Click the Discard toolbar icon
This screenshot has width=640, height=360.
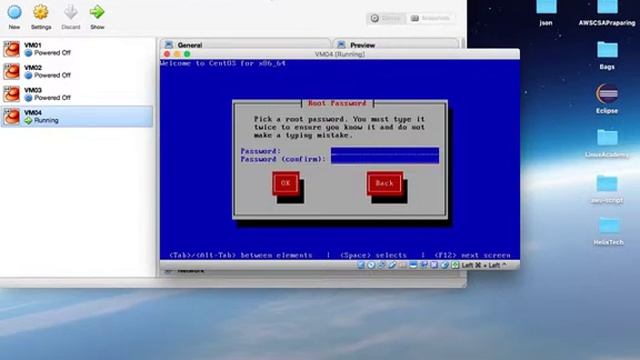[x=71, y=12]
